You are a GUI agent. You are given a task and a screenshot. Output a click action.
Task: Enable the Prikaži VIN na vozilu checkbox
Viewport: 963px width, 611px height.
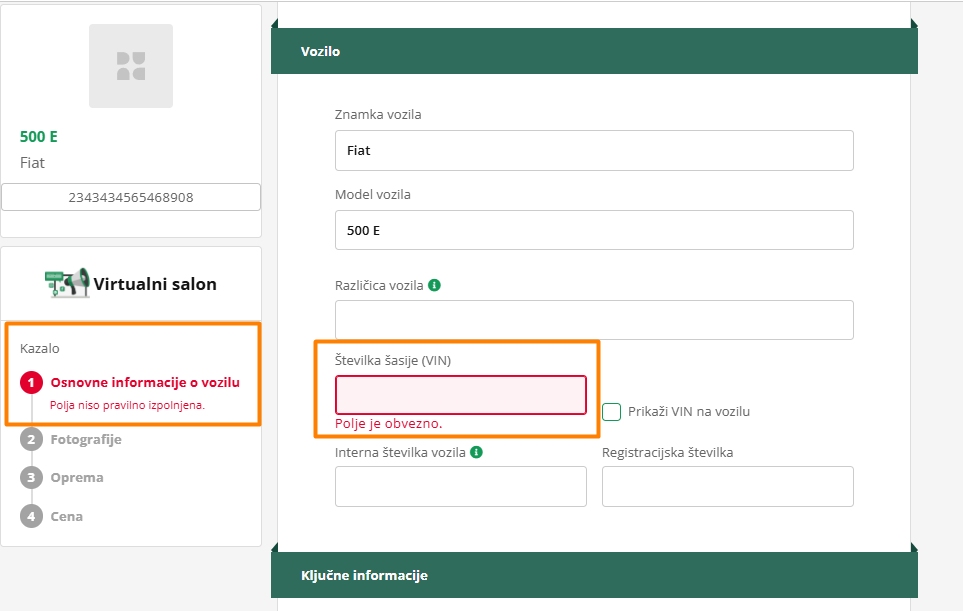[x=612, y=412]
